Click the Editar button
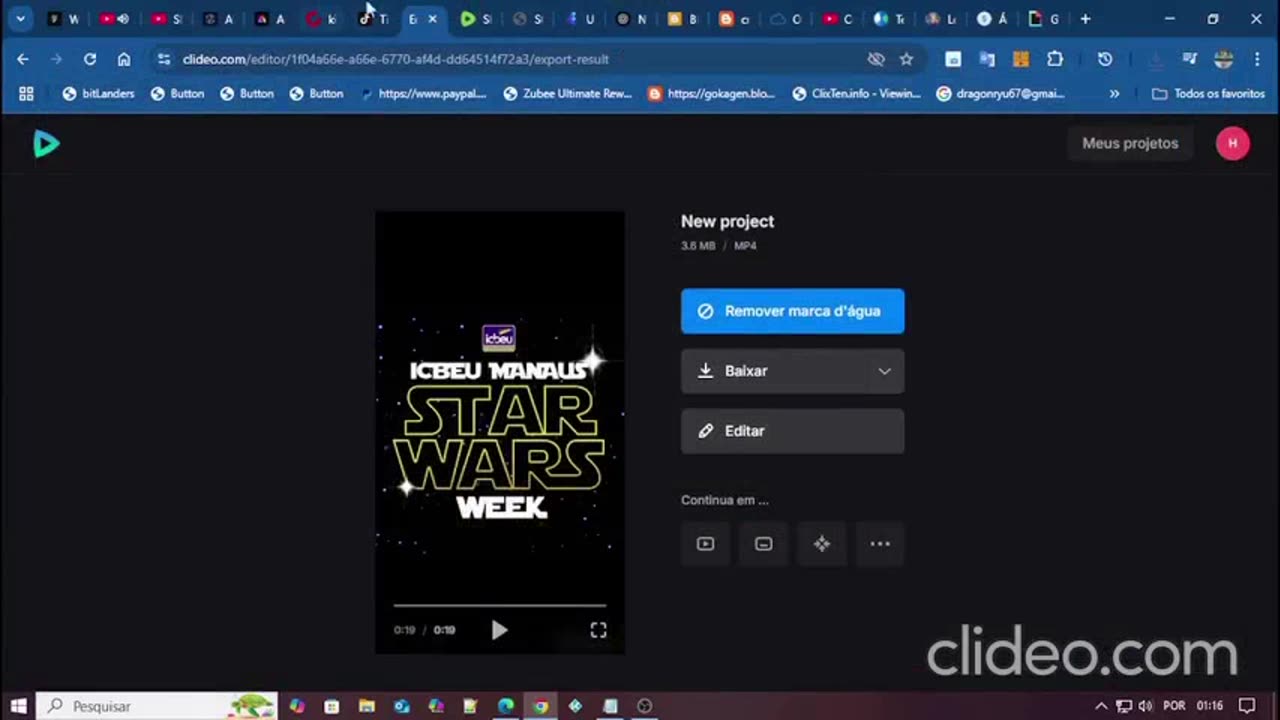Screen dimensions: 1280x720 coord(792,431)
